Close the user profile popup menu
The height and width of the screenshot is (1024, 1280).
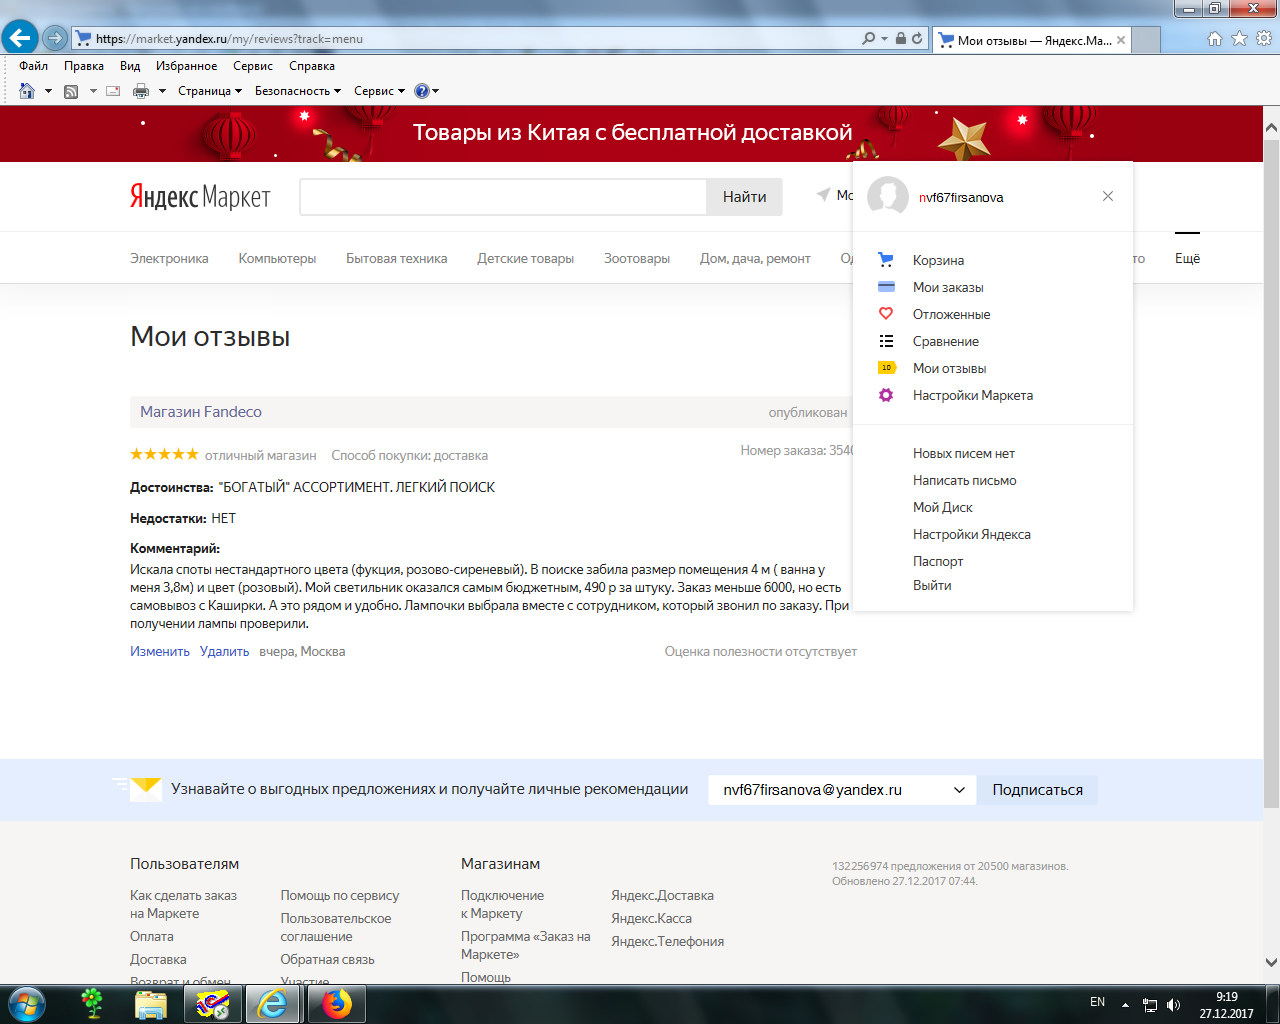(1108, 196)
